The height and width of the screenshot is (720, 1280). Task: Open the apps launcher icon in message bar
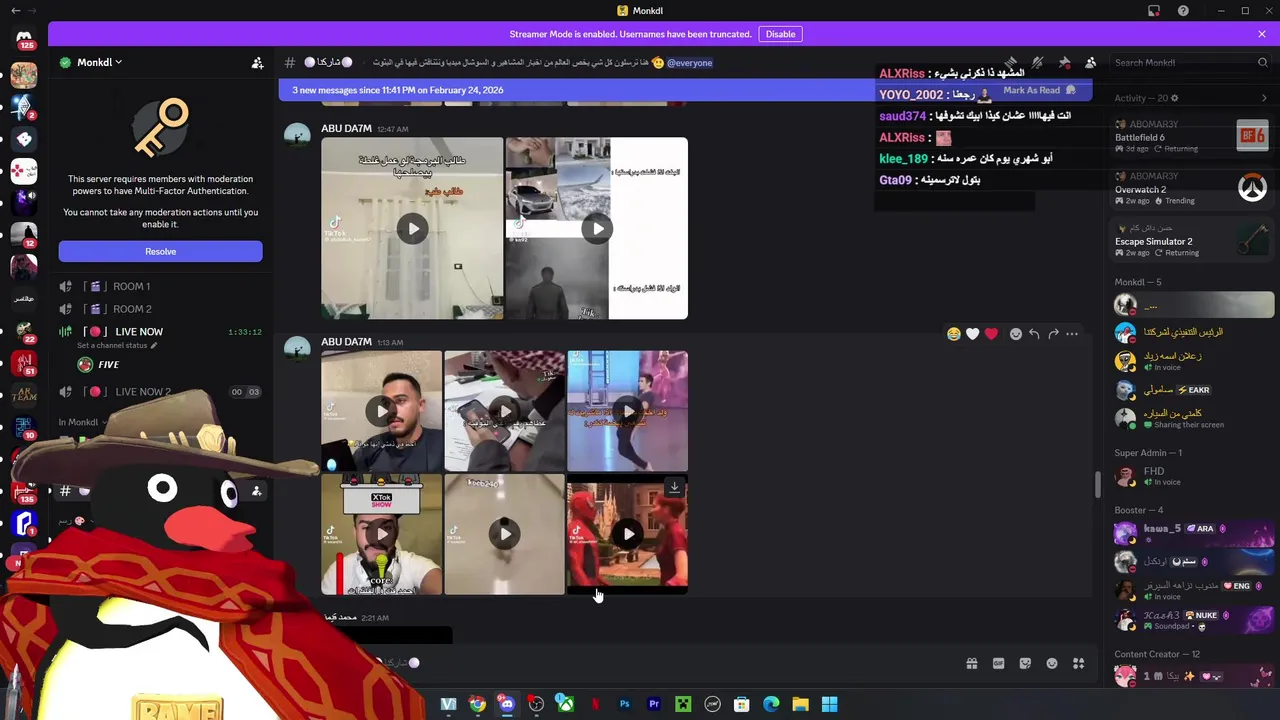(1078, 663)
